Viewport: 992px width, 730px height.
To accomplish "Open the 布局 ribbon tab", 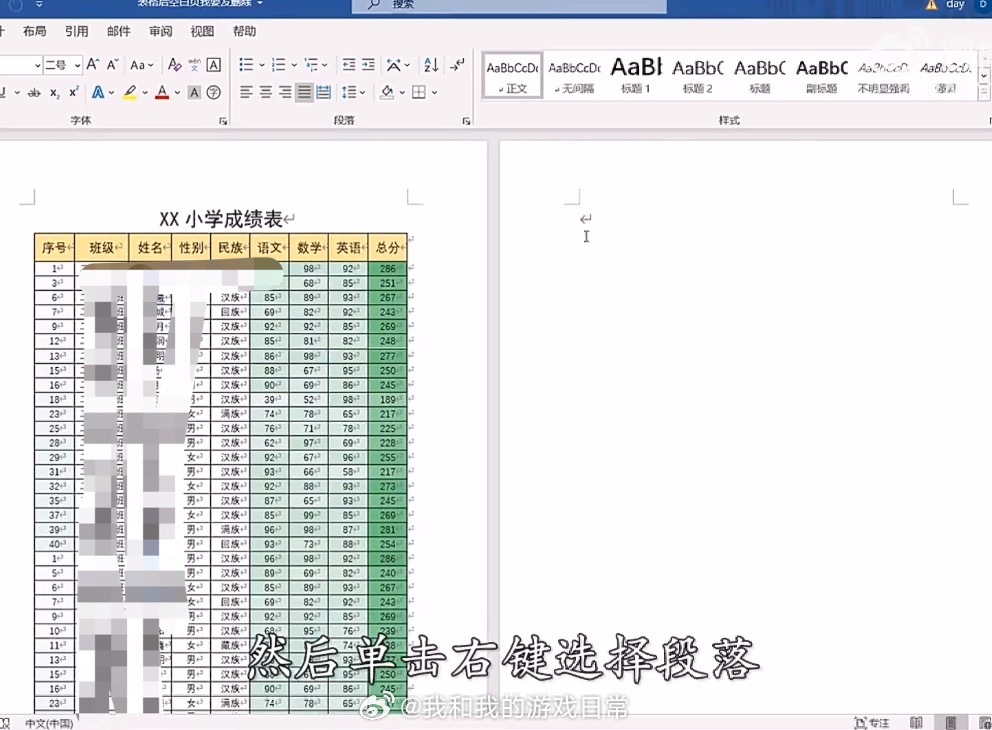I will (x=34, y=31).
